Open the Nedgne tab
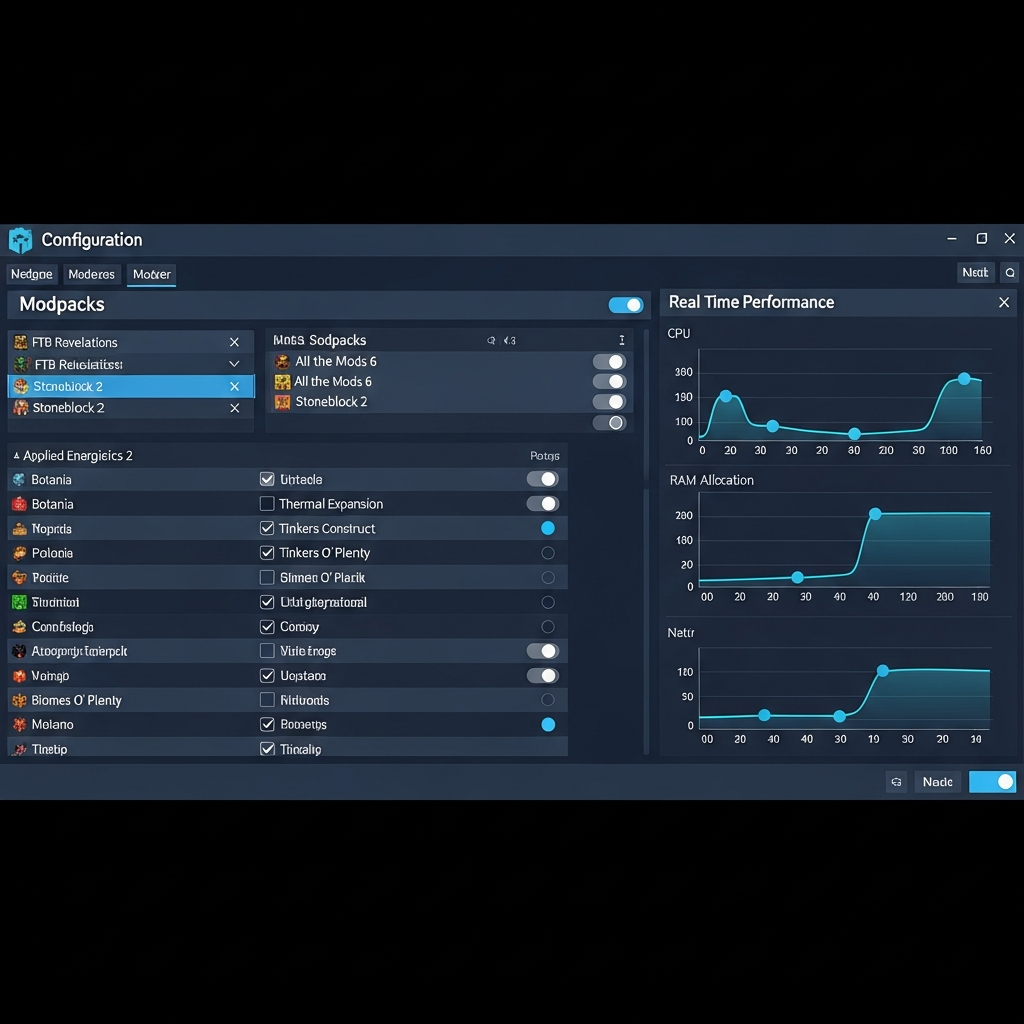Viewport: 1024px width, 1024px height. (31, 274)
